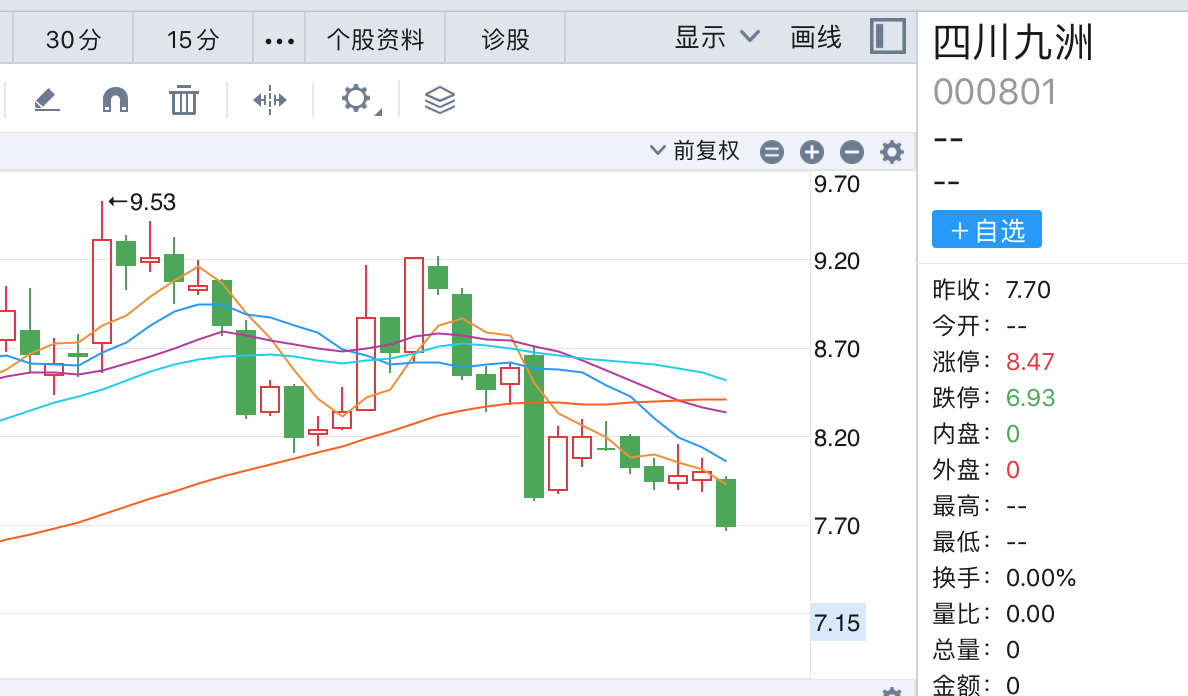Screen dimensions: 1188x696
Task: Open chart settings gear beside zoom buttons
Action: click(x=891, y=152)
